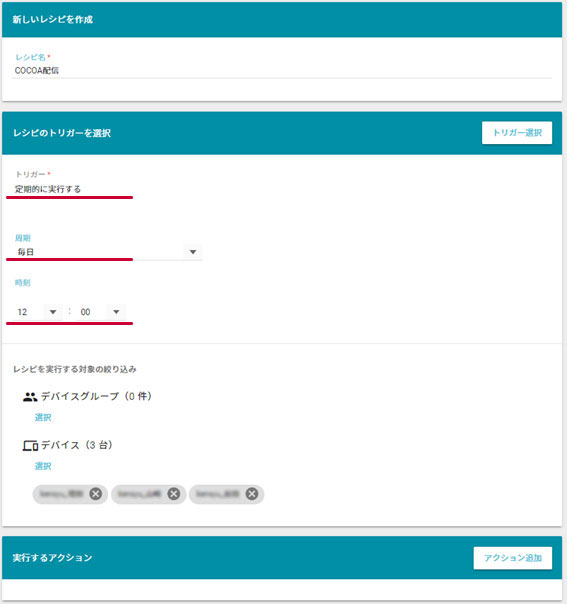This screenshot has height=604, width=567.
Task: Select the 毎日 period value
Action: click(25, 252)
